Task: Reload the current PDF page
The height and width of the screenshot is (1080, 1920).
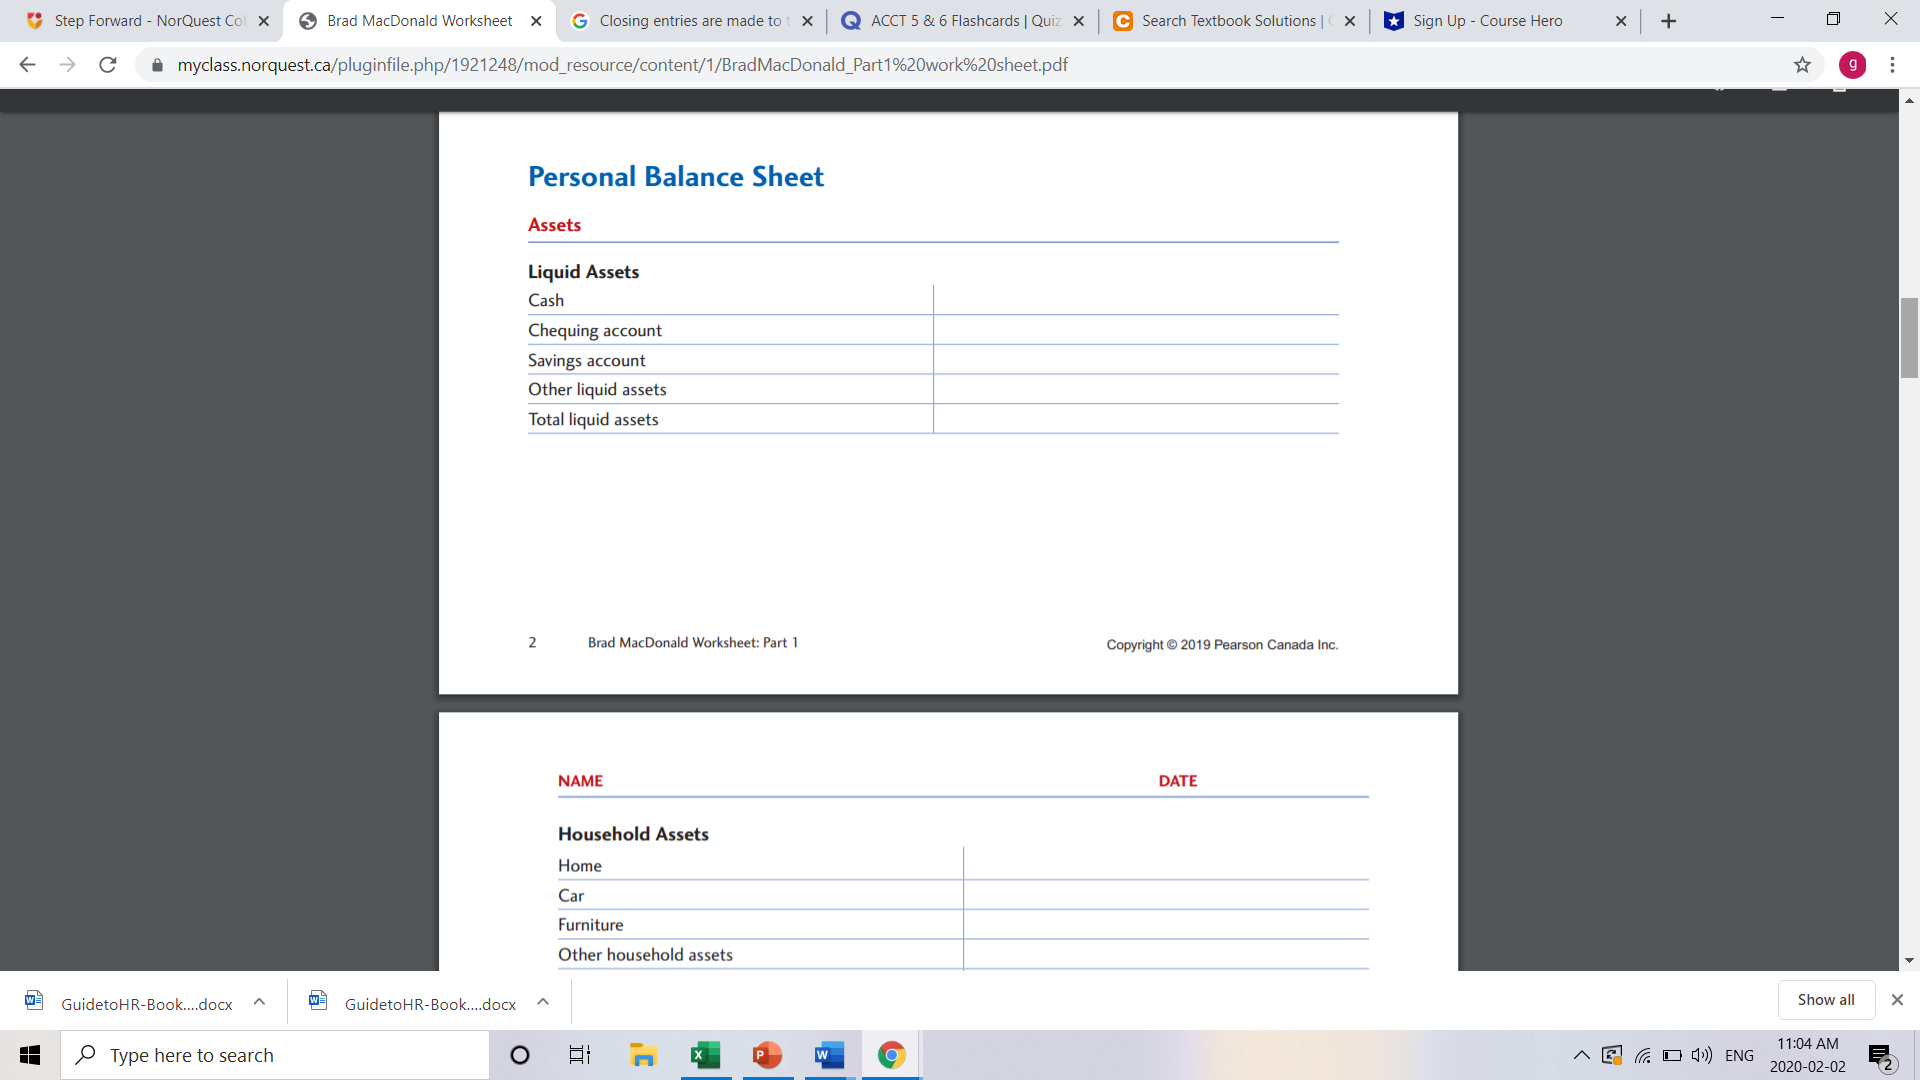Action: click(108, 65)
